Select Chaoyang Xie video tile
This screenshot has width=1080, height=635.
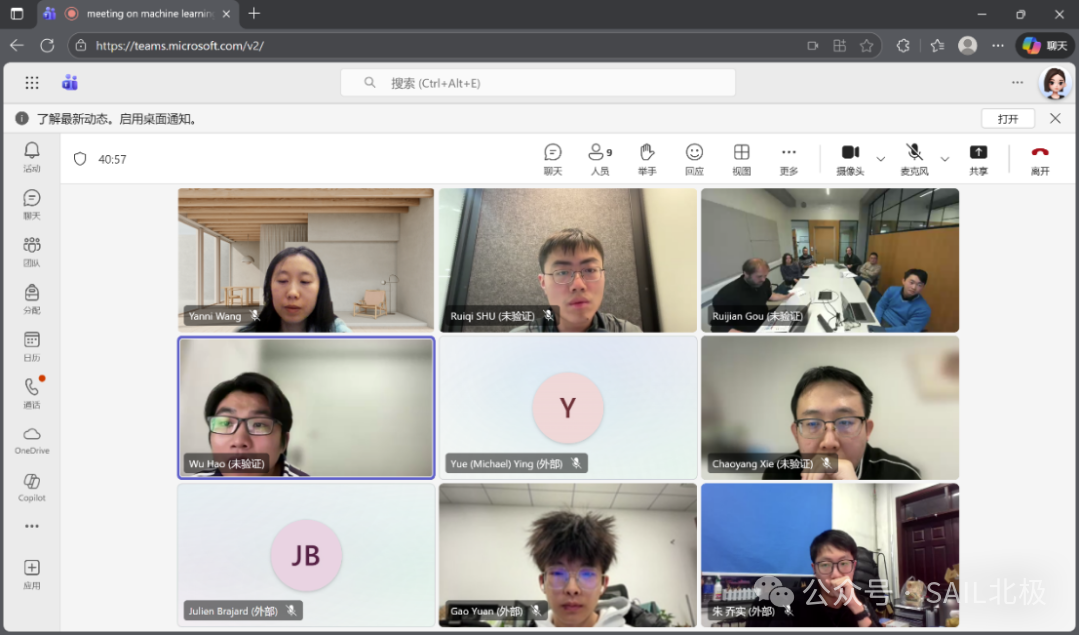829,408
